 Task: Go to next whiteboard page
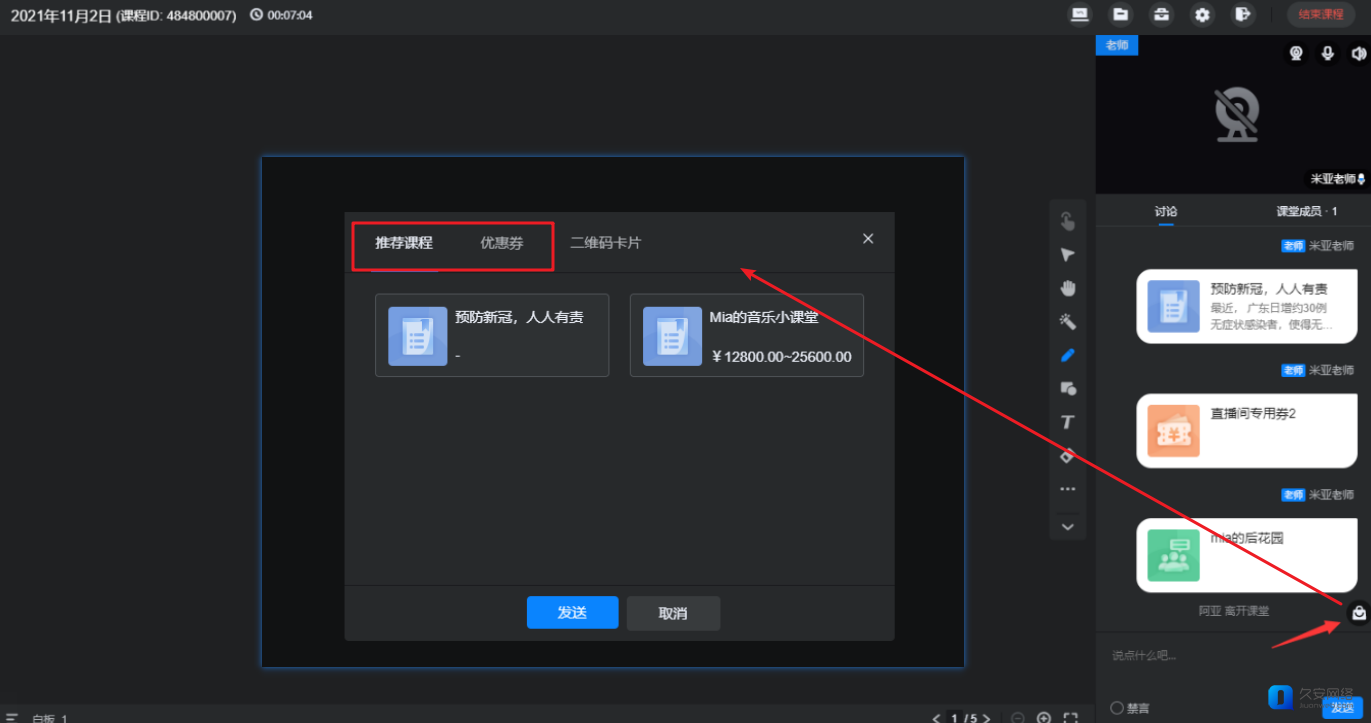[986, 718]
